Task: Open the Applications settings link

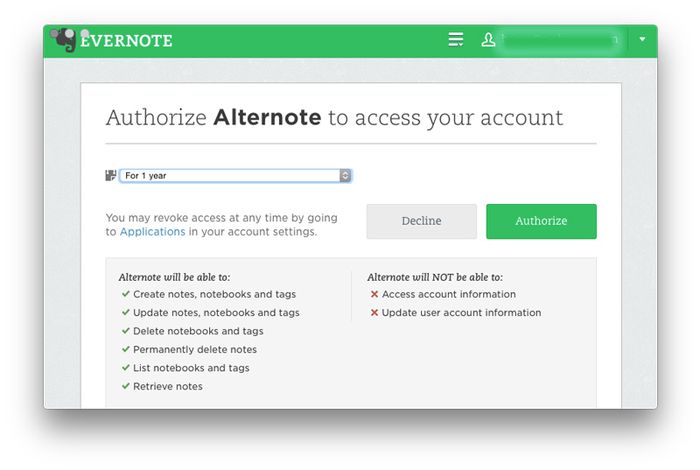Action: click(152, 232)
